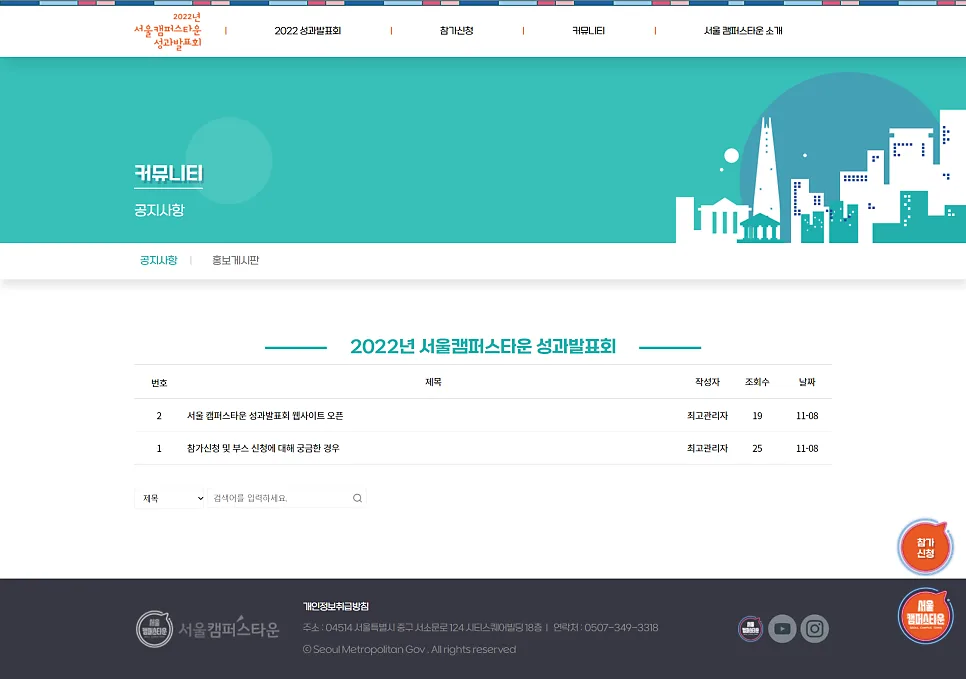Open the 커뮤니티 menu
Image resolution: width=966 pixels, height=679 pixels.
click(588, 31)
